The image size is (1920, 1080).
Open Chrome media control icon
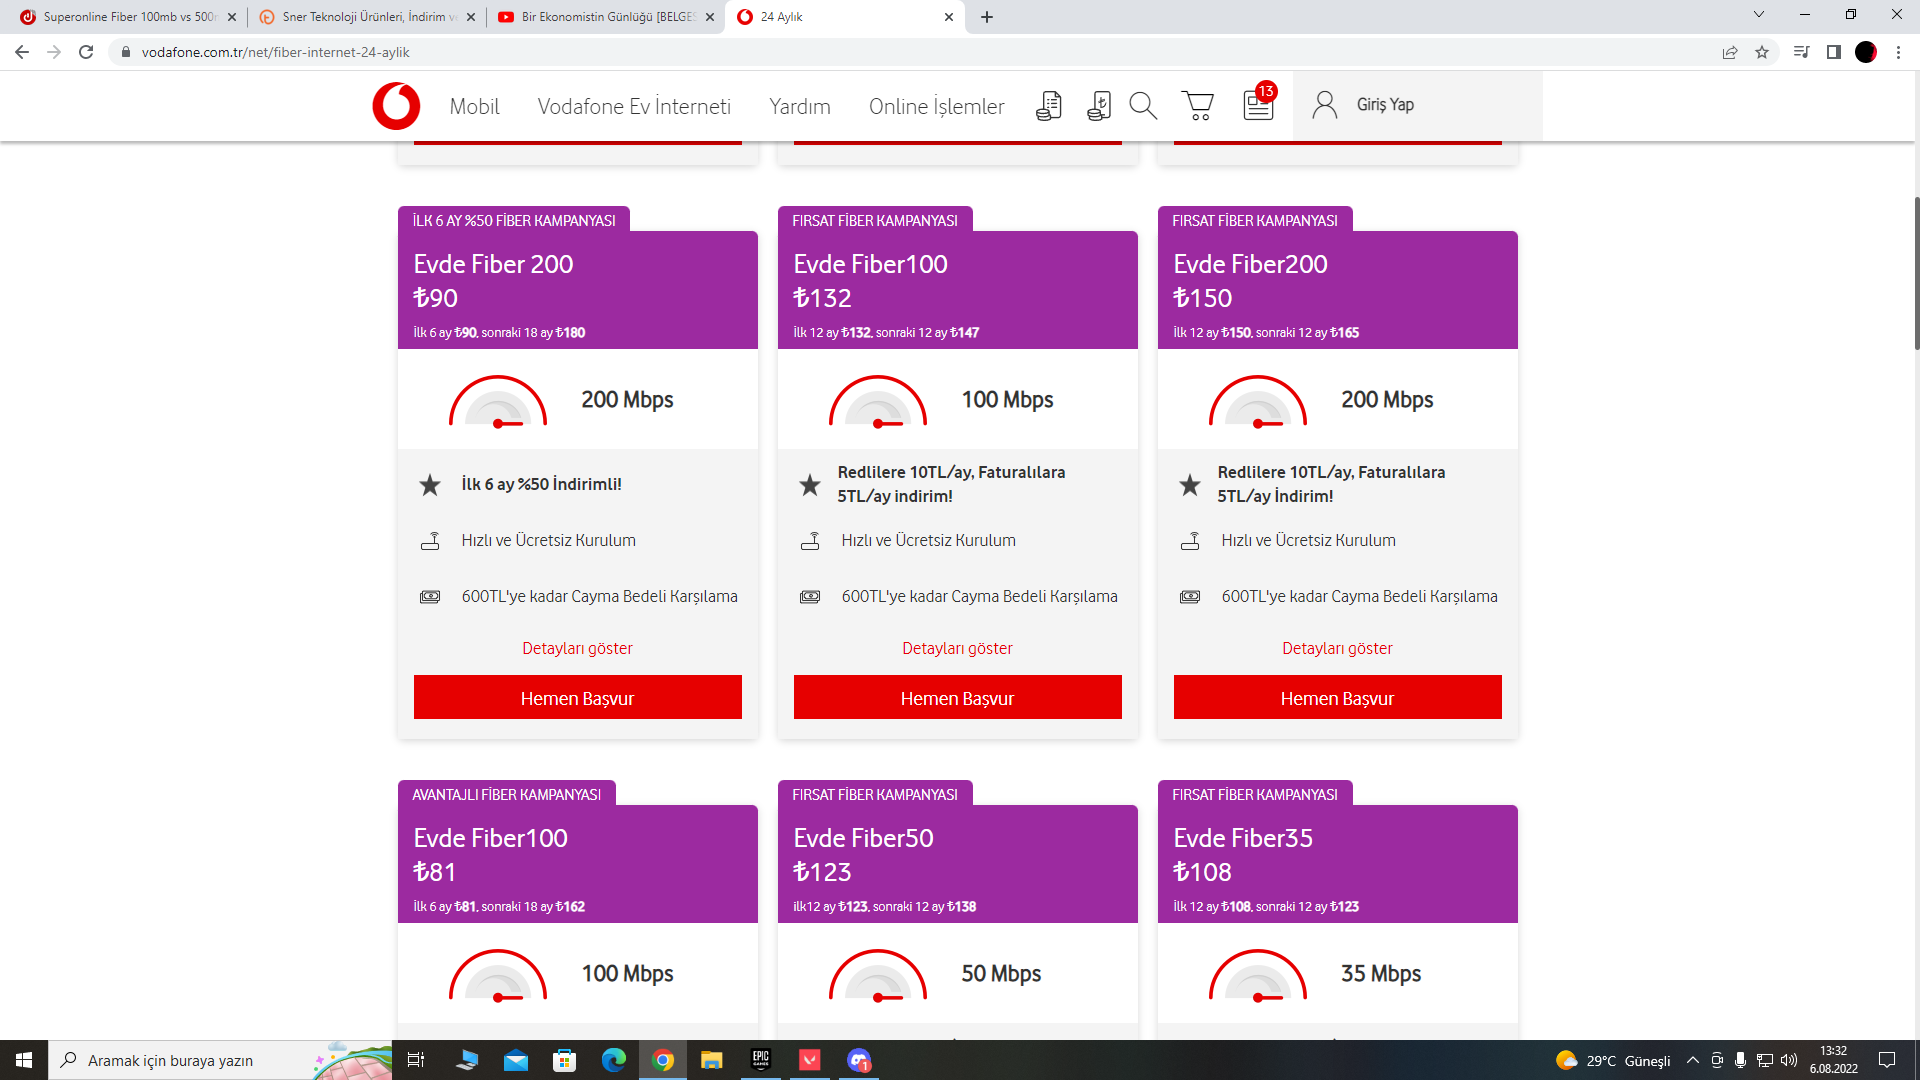pos(1802,52)
